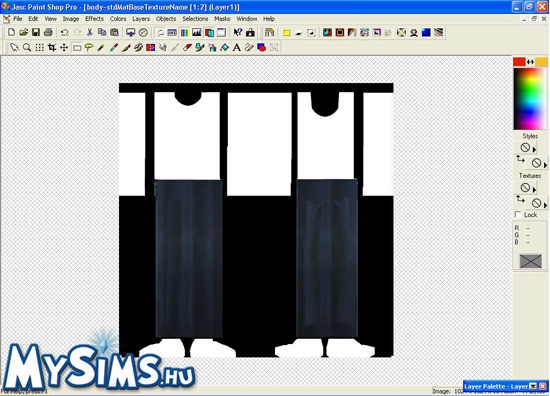The width and height of the screenshot is (550, 396).
Task: Toggle the Overview window button
Action: point(221,33)
